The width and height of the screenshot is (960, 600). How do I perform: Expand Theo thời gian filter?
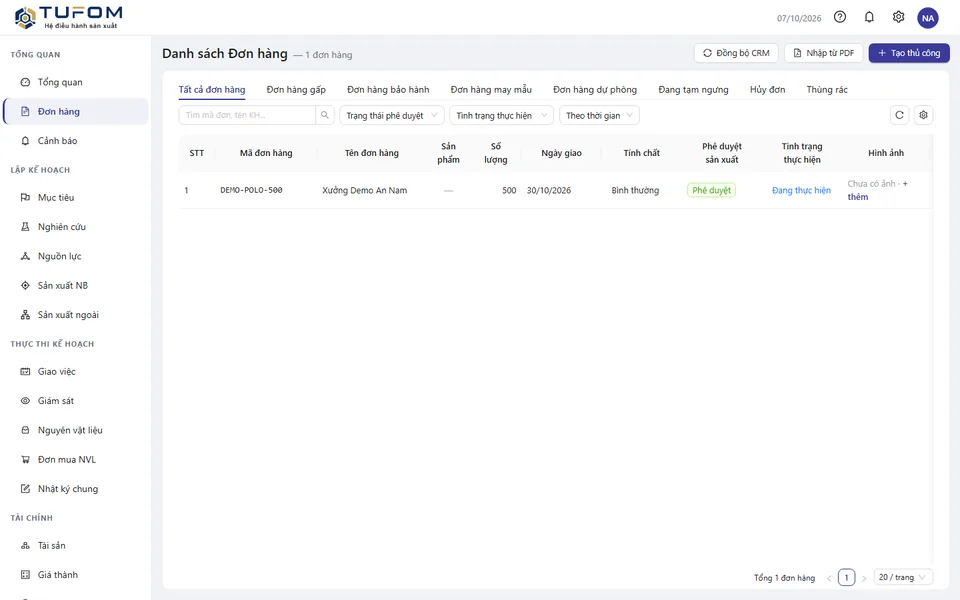pyautogui.click(x=599, y=115)
